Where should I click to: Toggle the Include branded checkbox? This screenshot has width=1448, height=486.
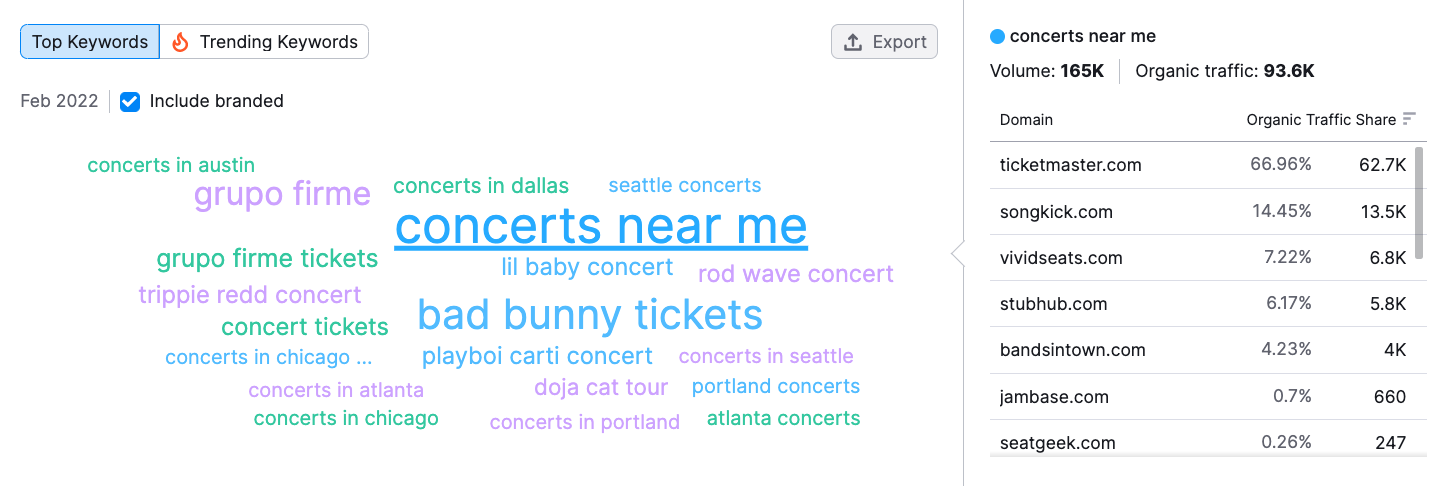tap(130, 101)
